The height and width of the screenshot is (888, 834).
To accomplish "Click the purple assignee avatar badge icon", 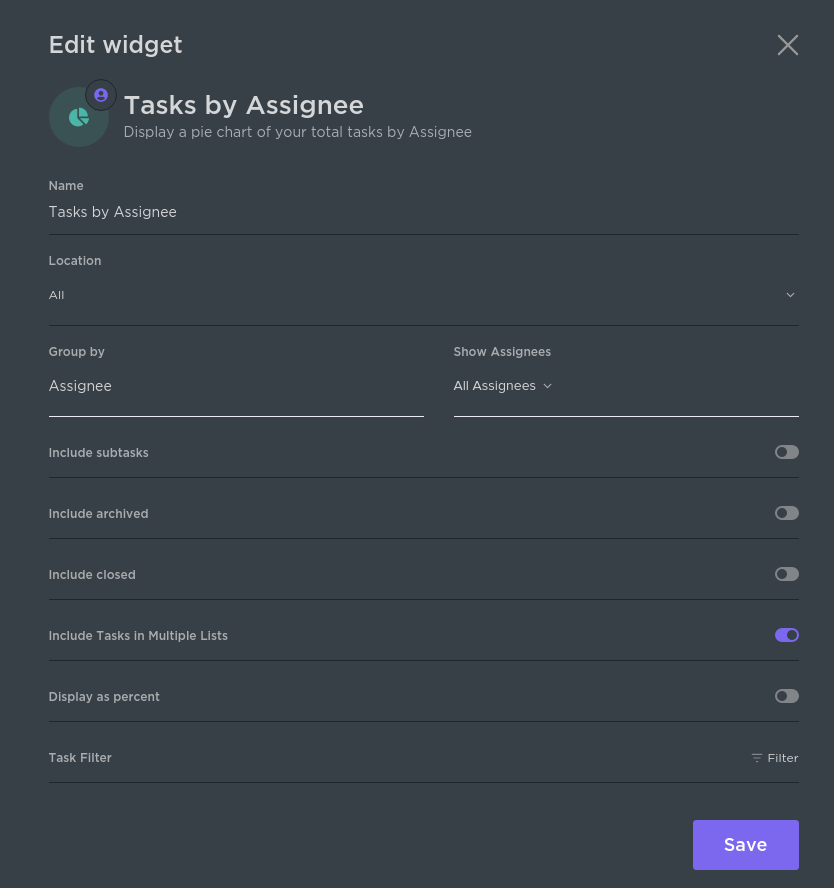I will point(101,95).
